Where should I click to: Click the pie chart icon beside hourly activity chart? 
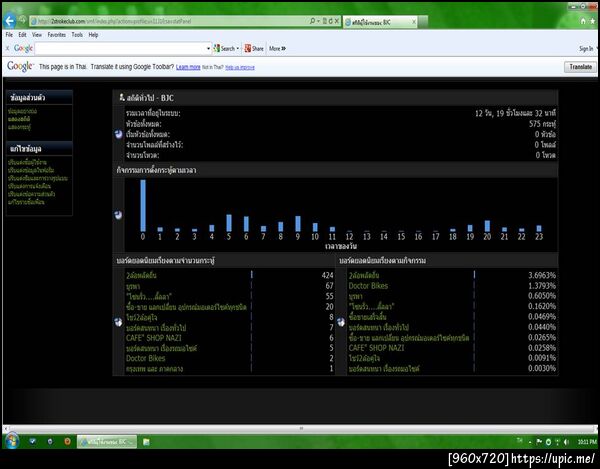click(119, 215)
